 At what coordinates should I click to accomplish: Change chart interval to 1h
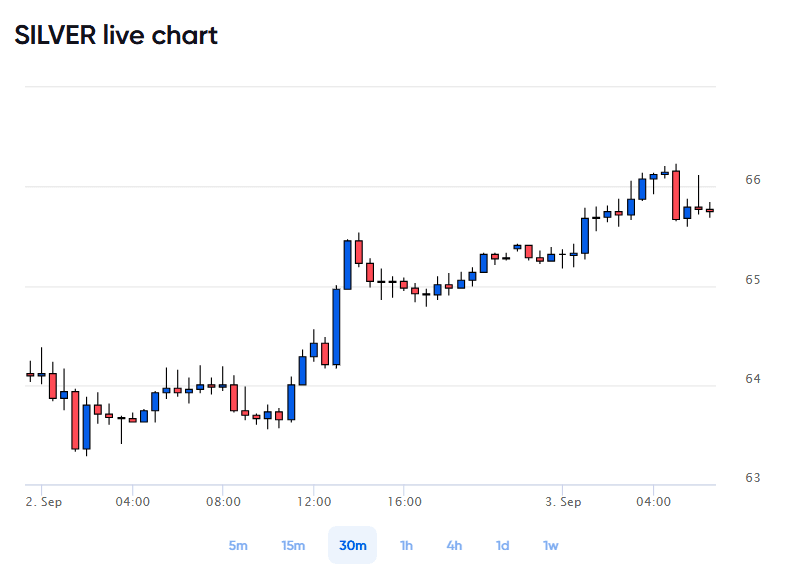click(x=406, y=545)
